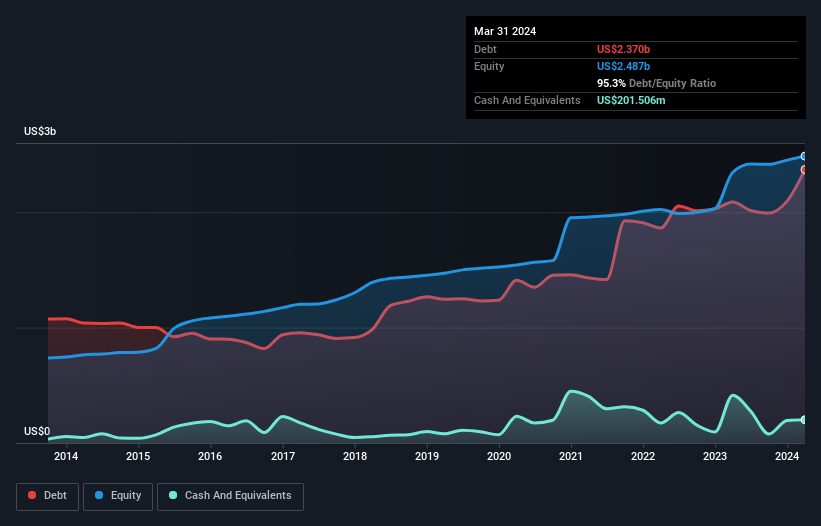Click the teal Cash legend dot

pos(173,495)
